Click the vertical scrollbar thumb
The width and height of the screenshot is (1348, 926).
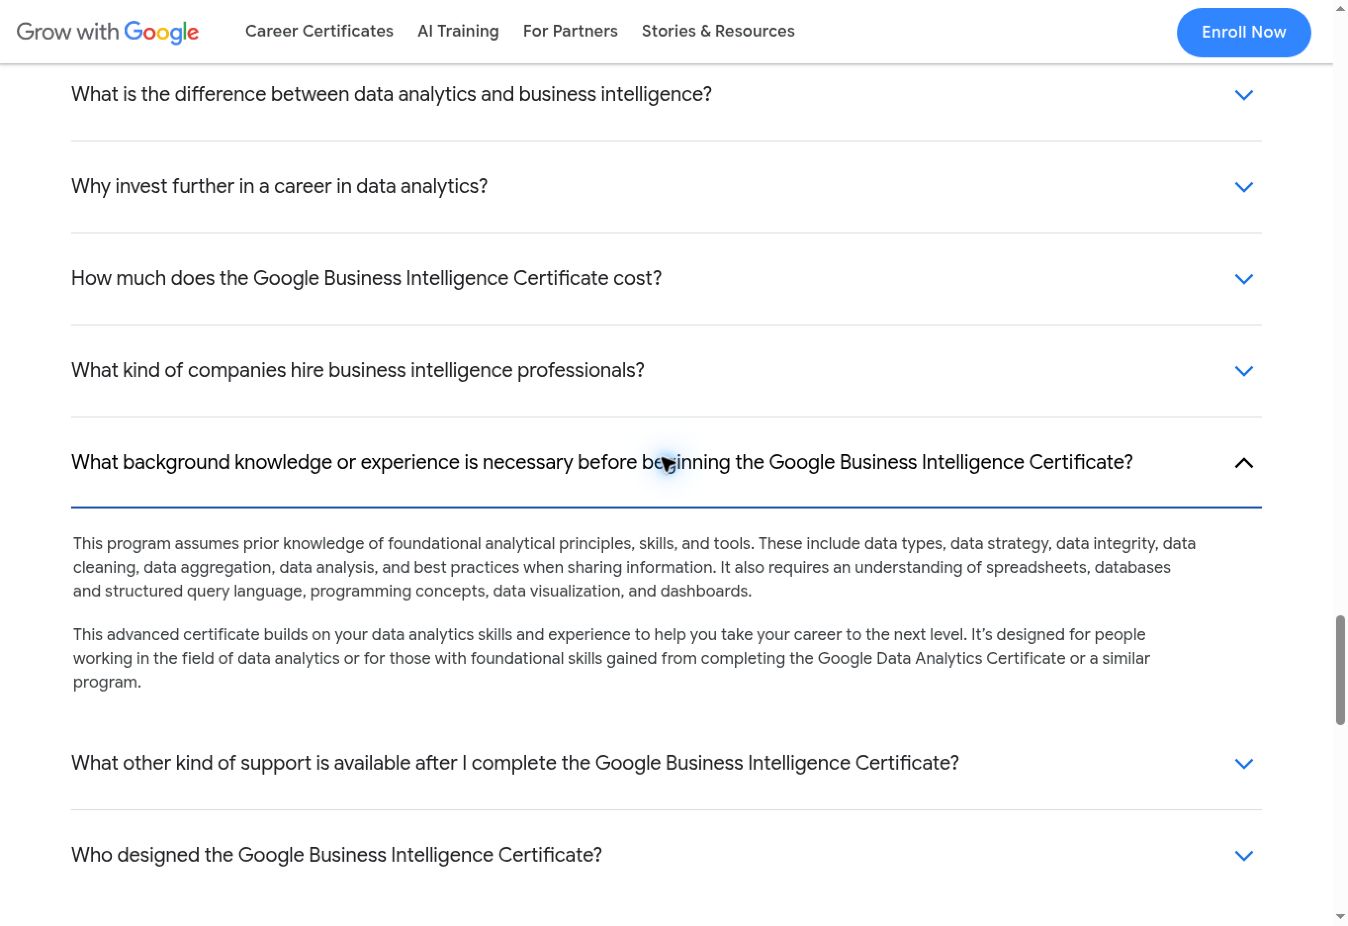[1340, 670]
